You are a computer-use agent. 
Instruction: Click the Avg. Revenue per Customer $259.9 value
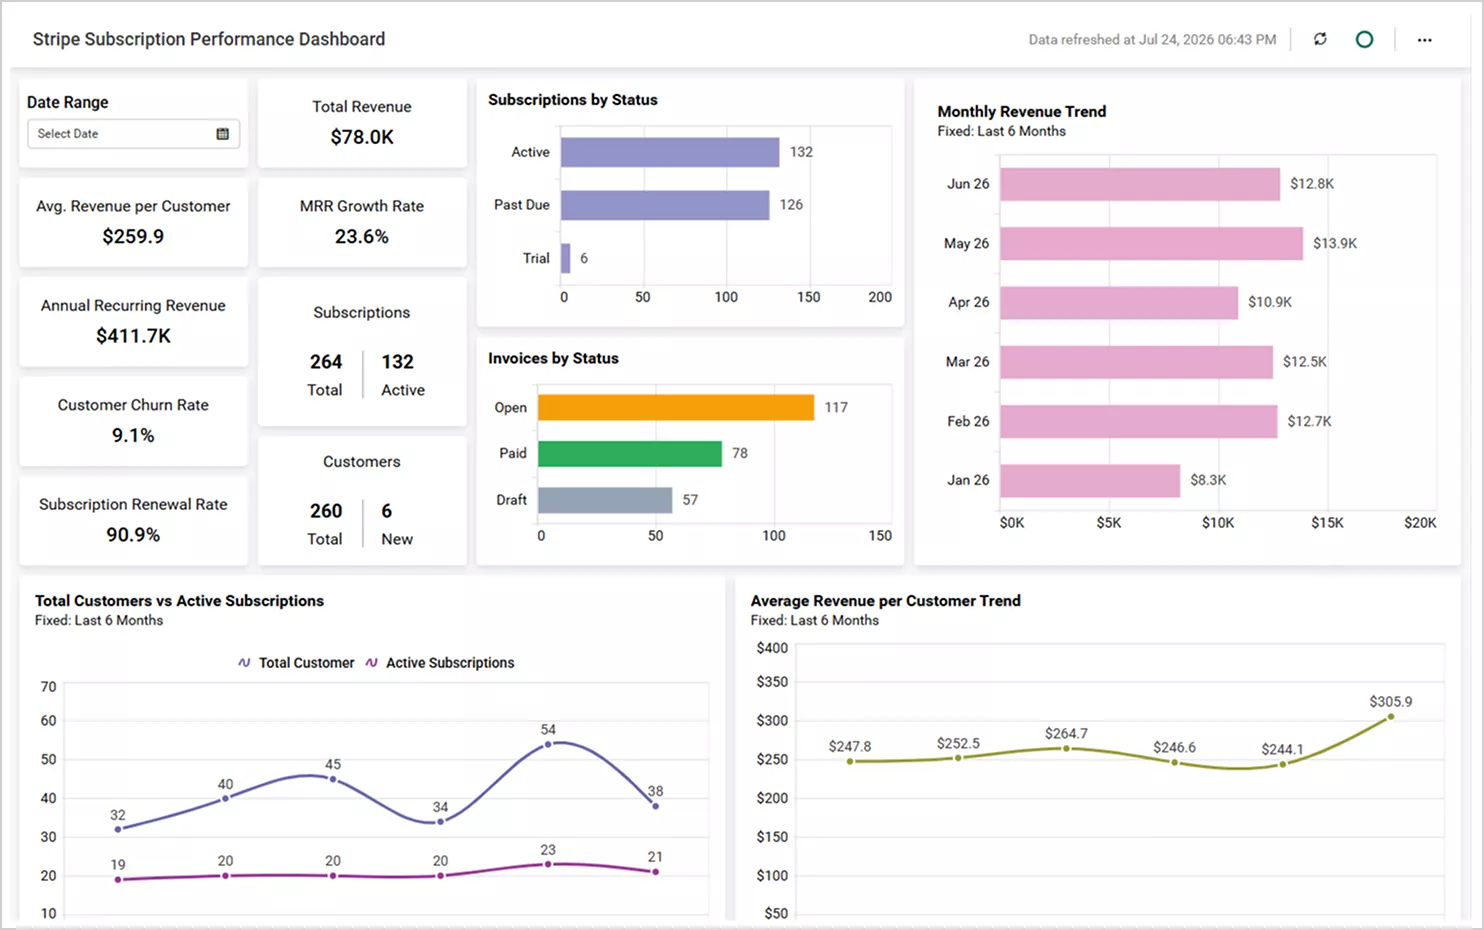click(x=133, y=237)
